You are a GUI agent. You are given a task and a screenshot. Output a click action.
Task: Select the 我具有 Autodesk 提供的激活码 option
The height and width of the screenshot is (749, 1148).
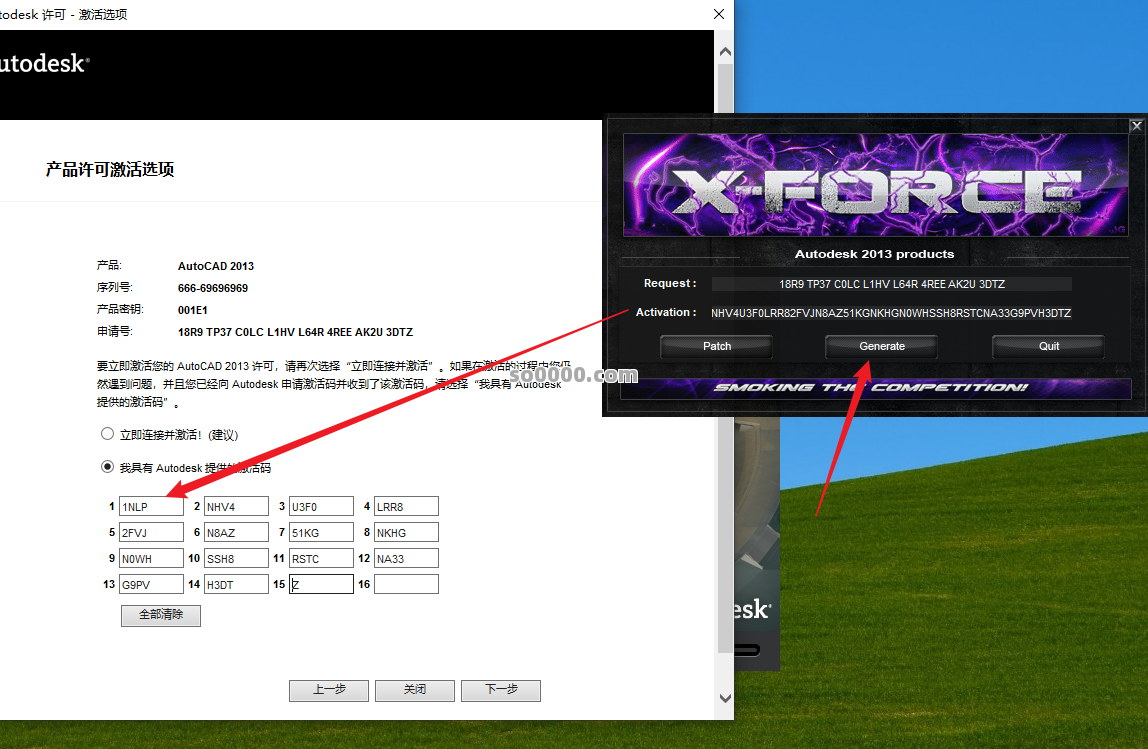coord(108,467)
